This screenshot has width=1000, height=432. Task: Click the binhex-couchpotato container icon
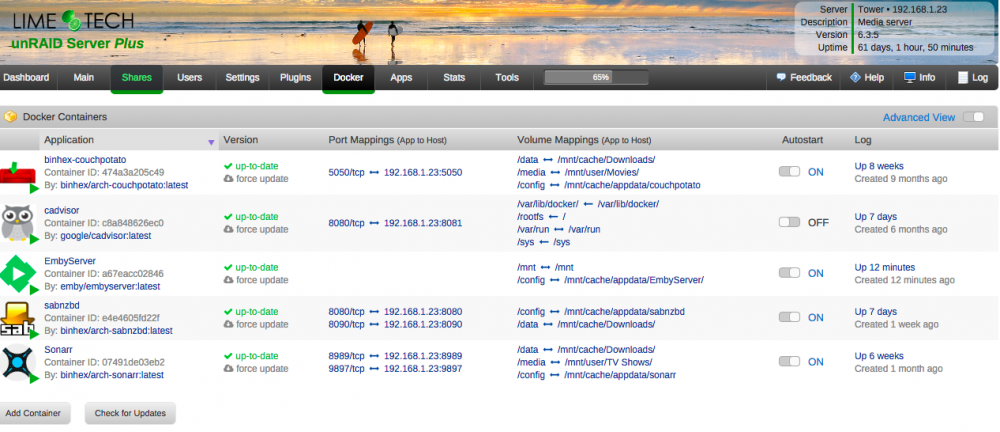pos(17,175)
